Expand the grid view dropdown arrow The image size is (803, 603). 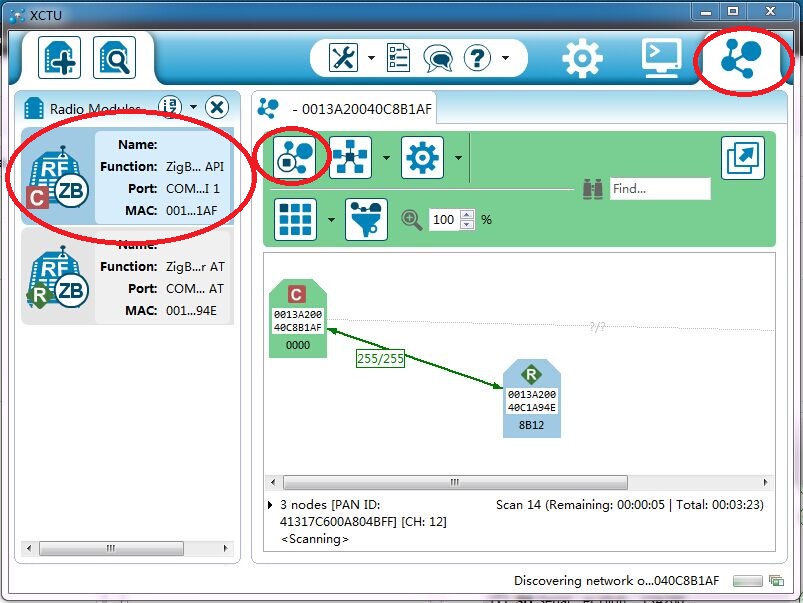click(331, 220)
